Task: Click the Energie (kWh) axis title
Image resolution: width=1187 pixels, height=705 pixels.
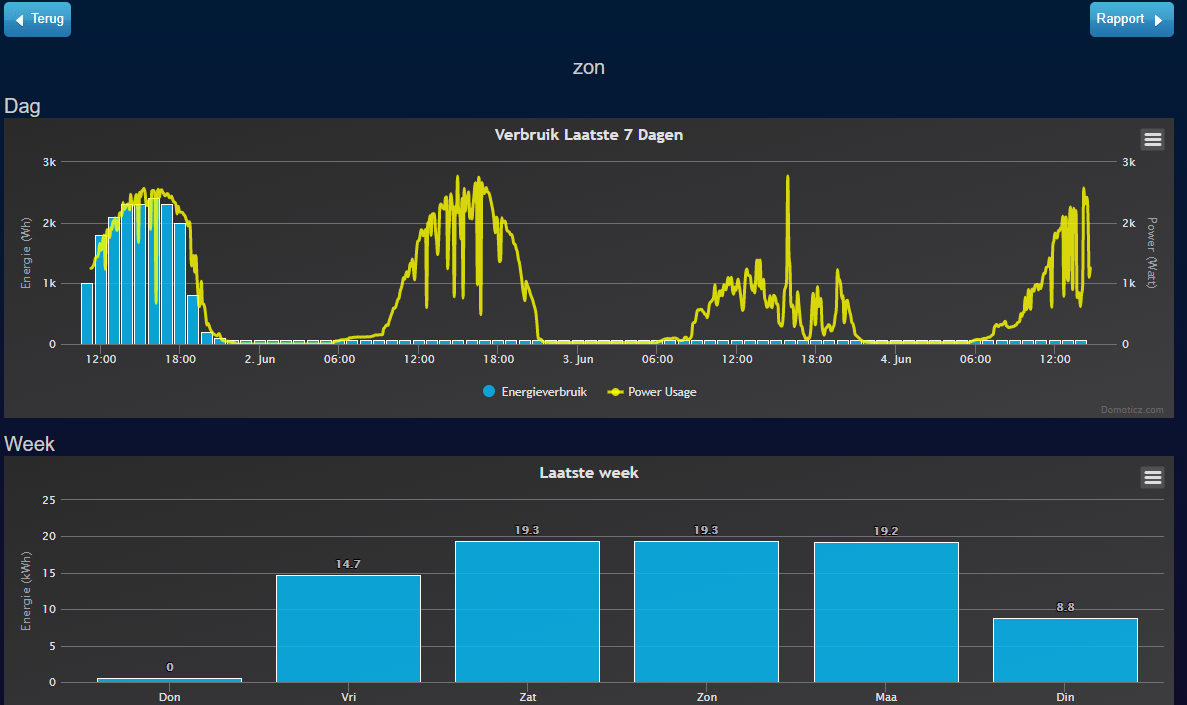Action: click(26, 591)
